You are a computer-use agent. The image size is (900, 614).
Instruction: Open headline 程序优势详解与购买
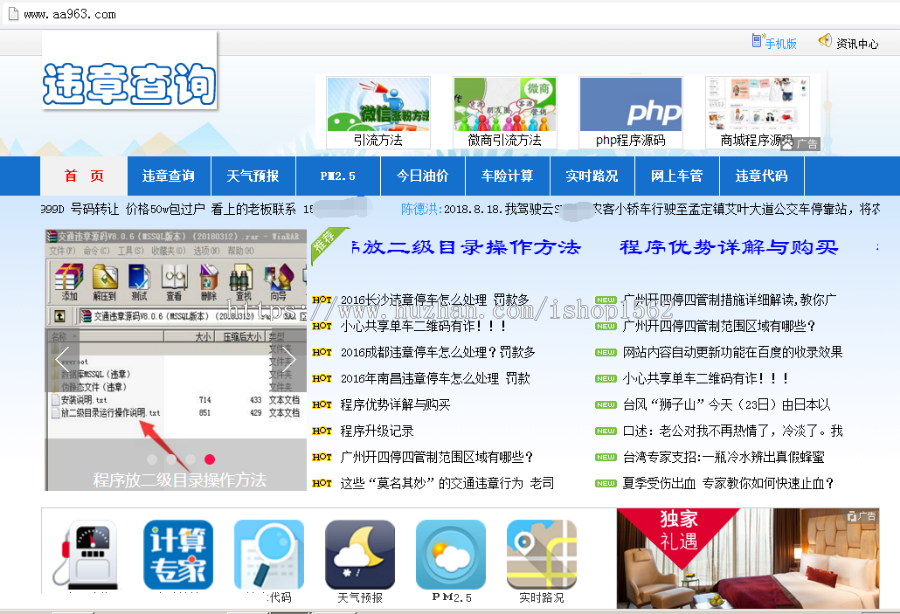[729, 247]
